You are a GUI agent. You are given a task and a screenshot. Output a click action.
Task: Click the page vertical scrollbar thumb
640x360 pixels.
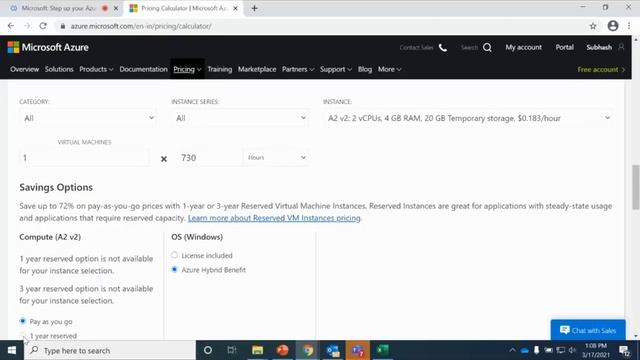pos(636,187)
